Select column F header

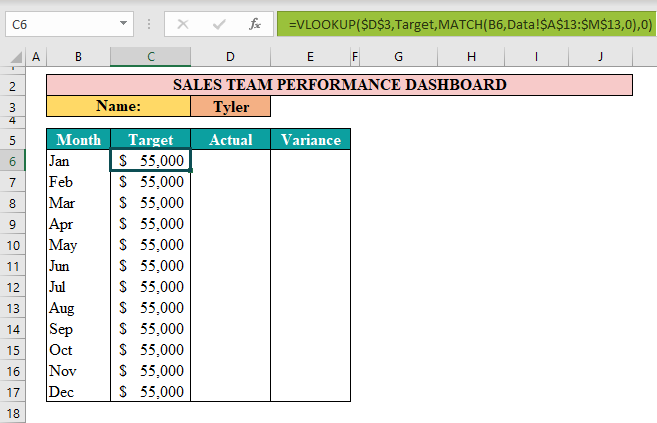click(x=355, y=57)
